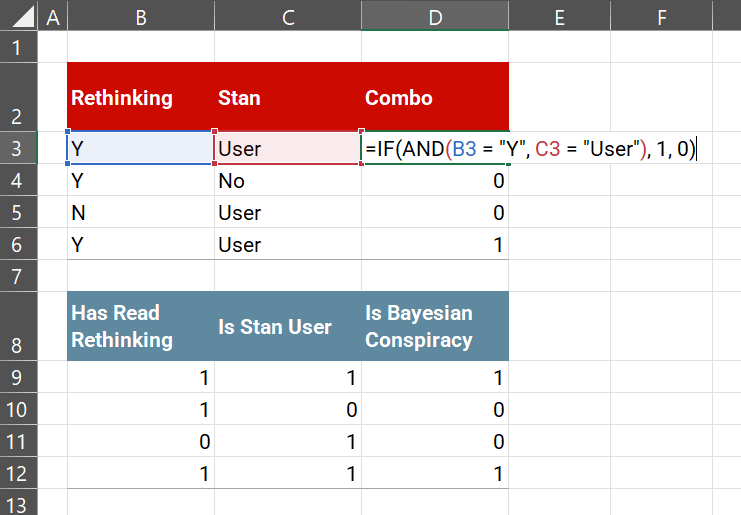The width and height of the screenshot is (741, 515).
Task: Click cell C5 containing 'User'
Action: (x=288, y=212)
